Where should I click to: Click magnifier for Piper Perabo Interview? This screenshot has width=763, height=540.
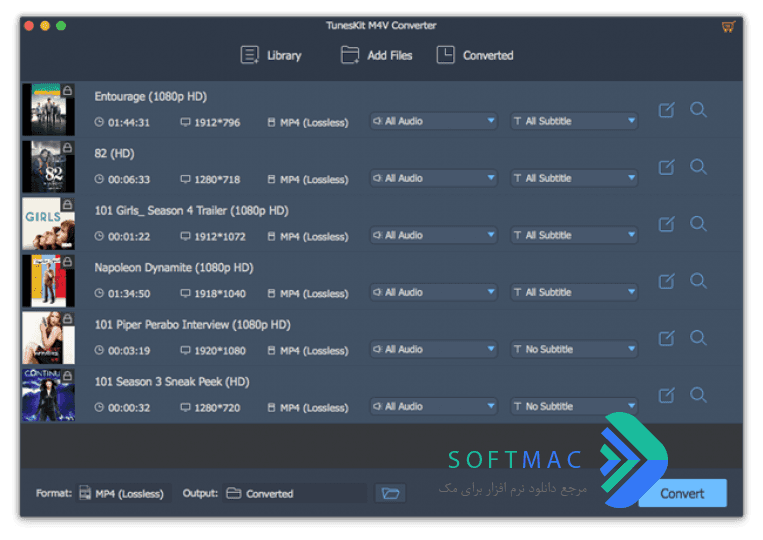[698, 338]
